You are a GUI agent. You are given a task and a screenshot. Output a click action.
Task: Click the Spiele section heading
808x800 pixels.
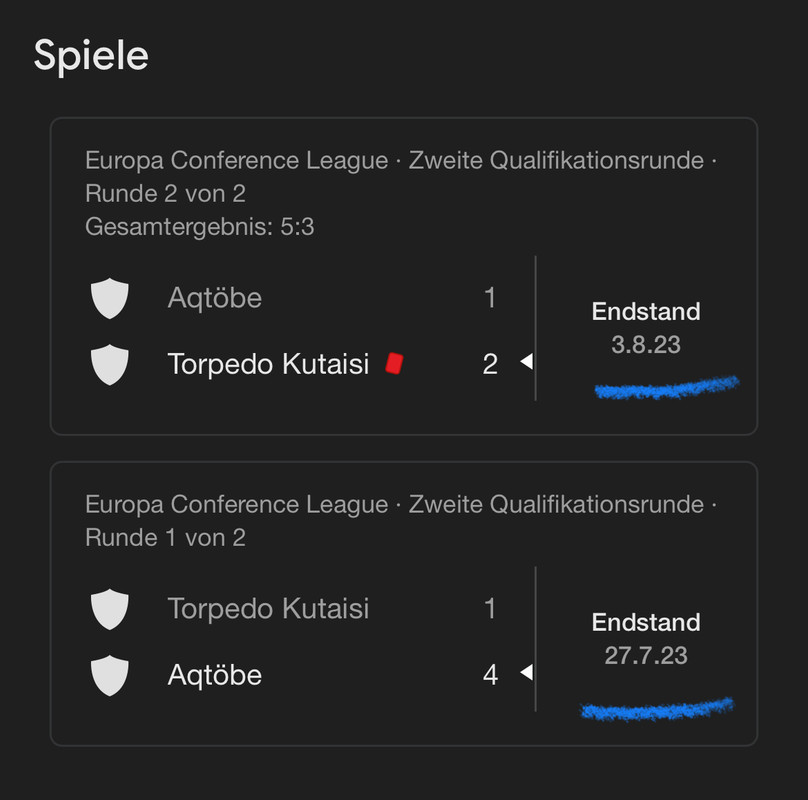[91, 56]
